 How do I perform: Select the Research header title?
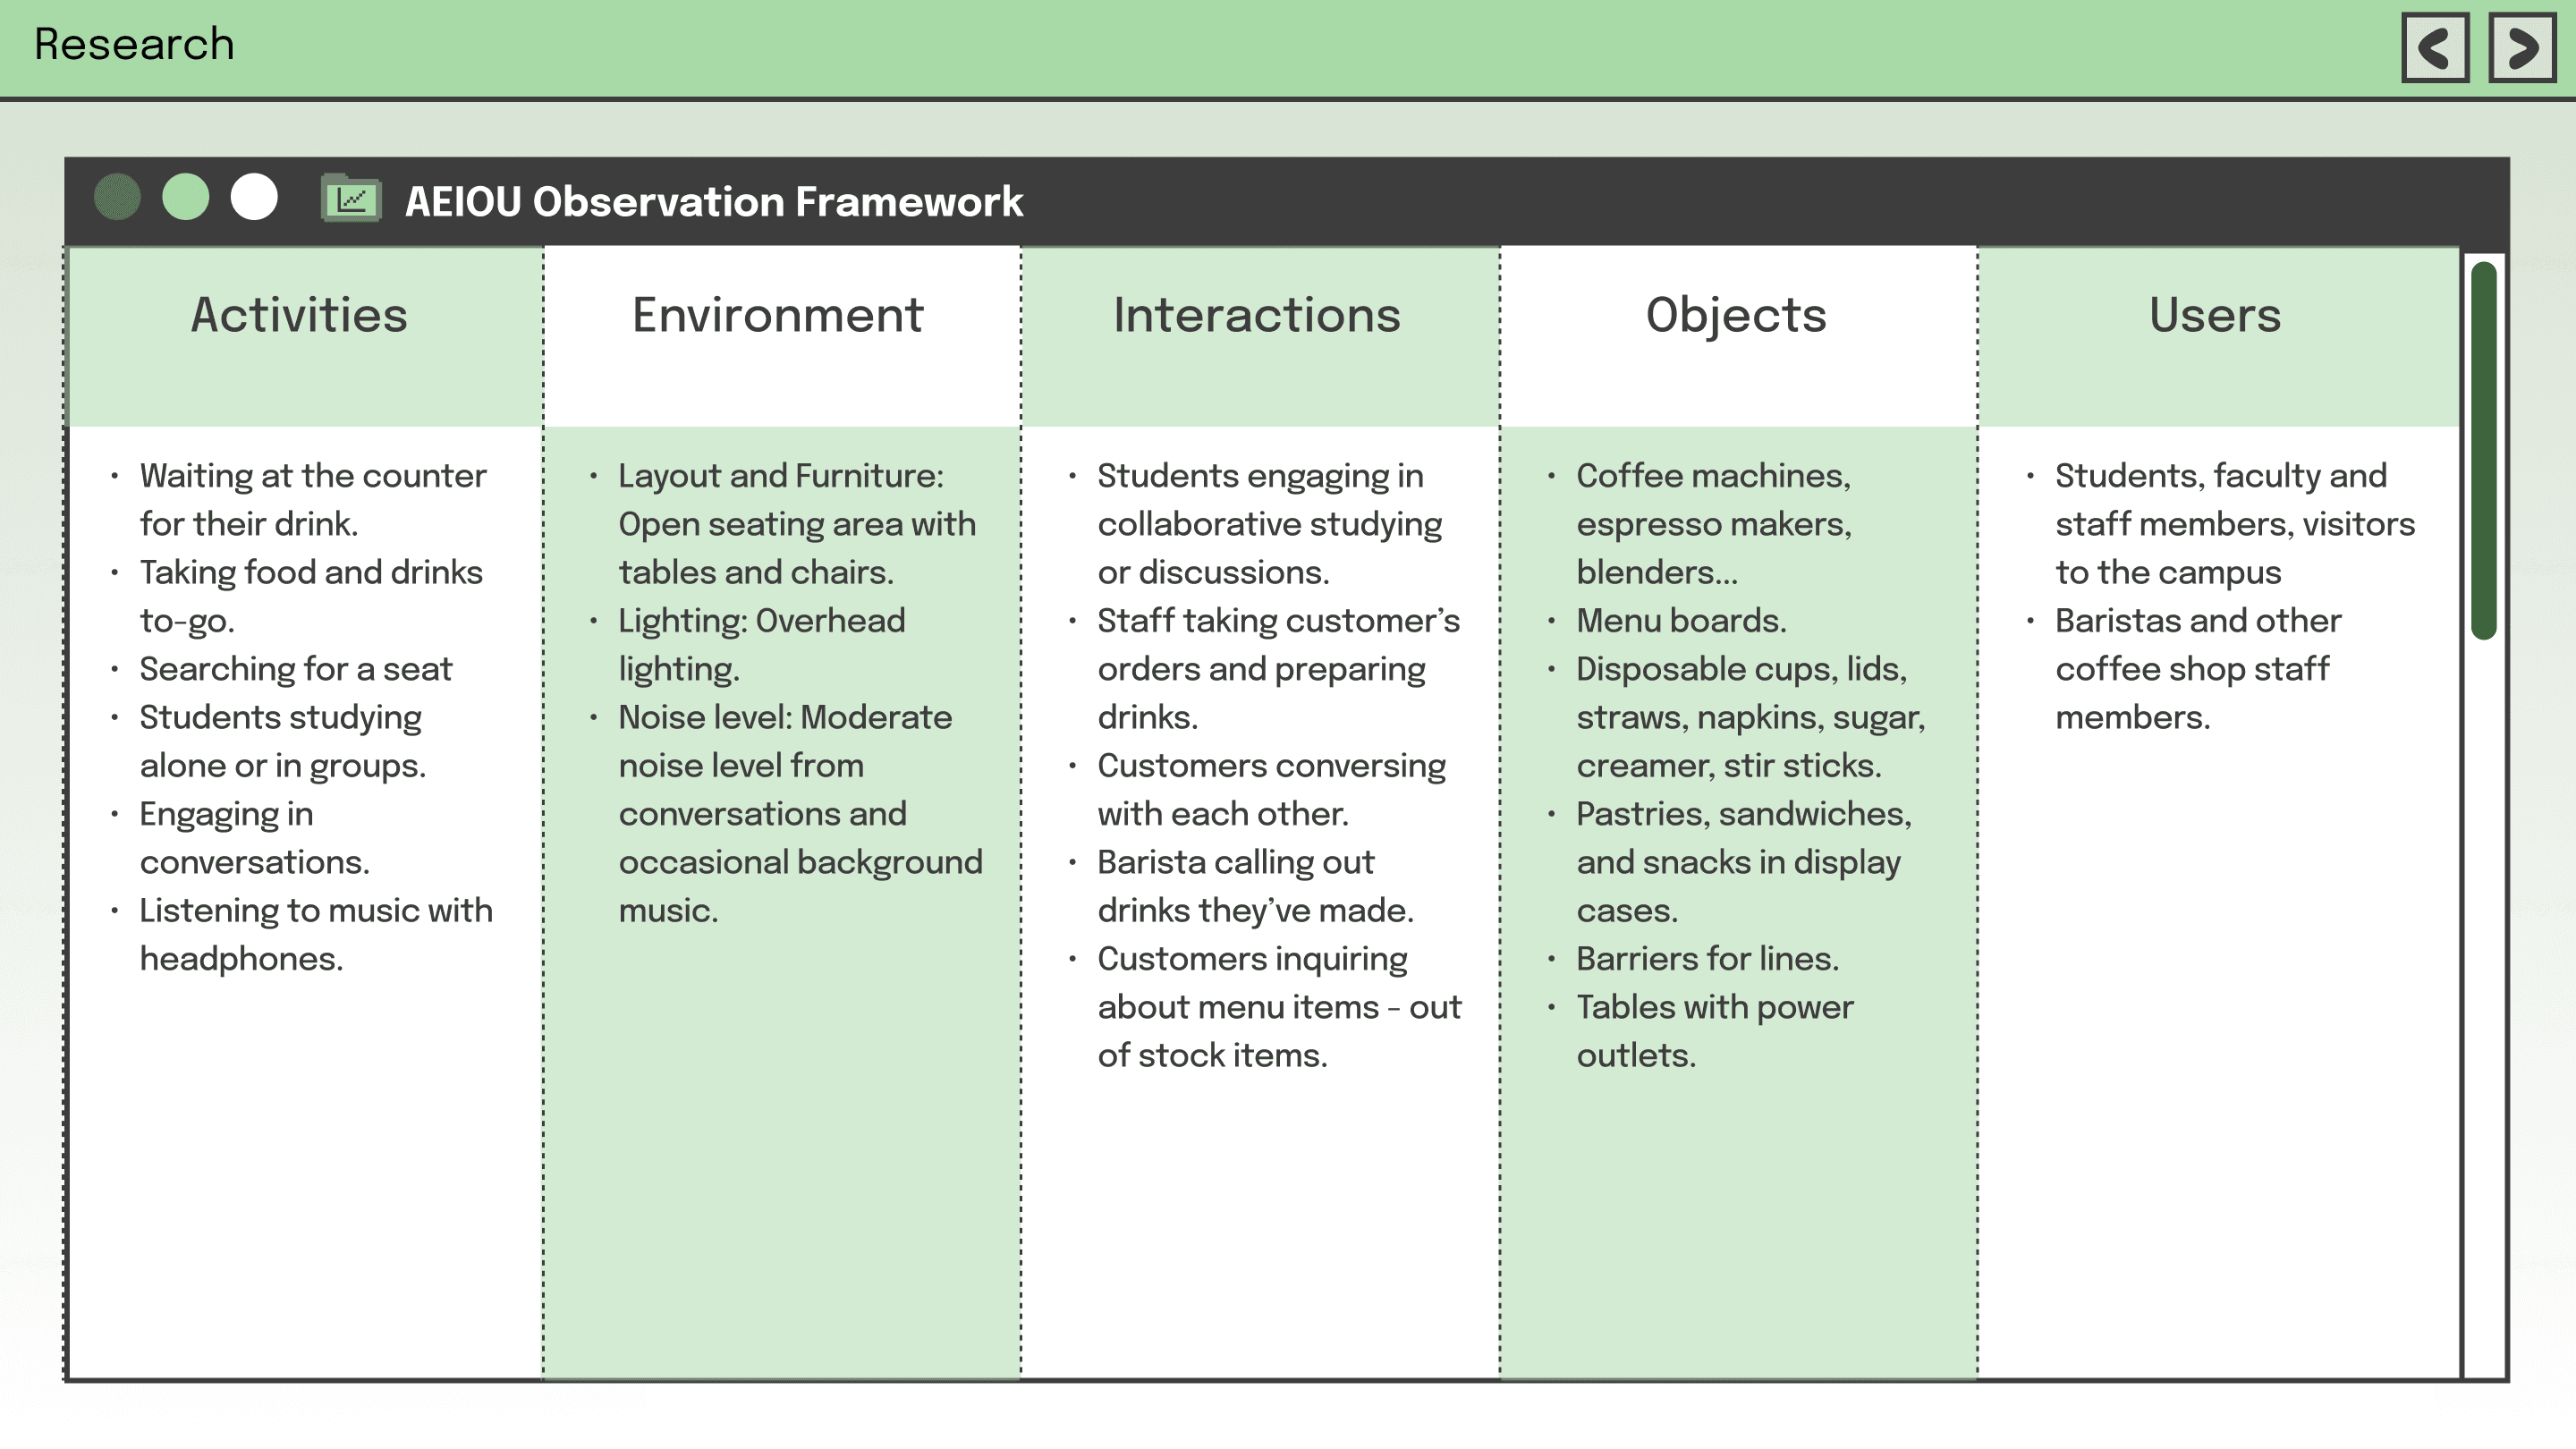[x=134, y=45]
